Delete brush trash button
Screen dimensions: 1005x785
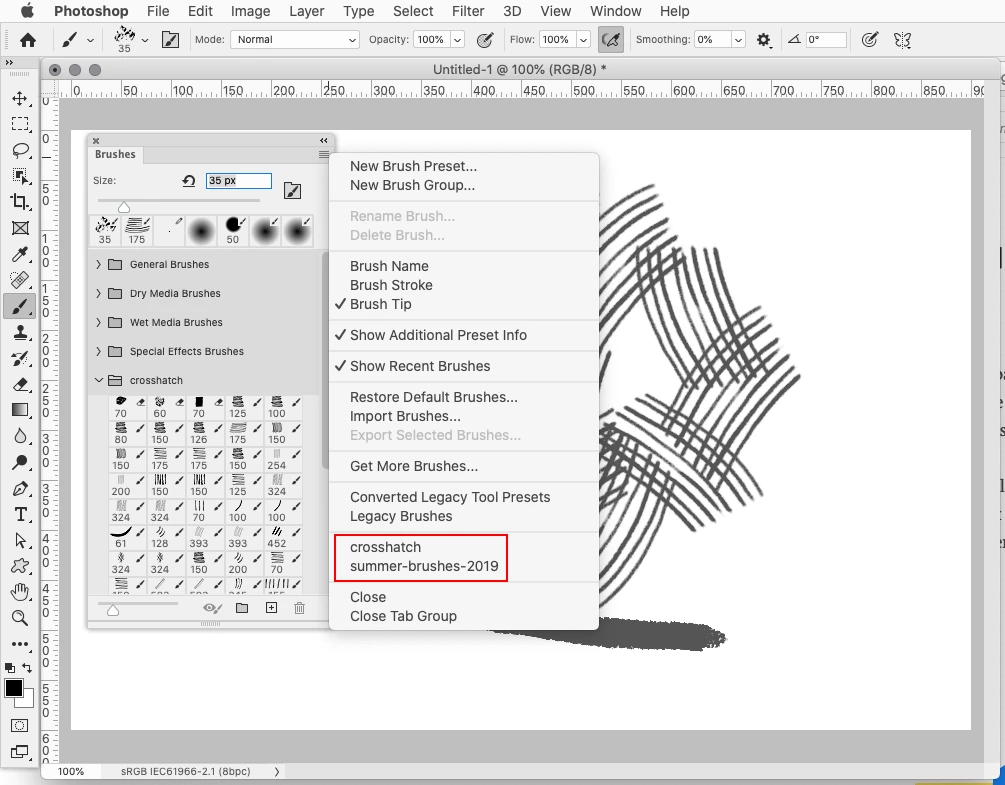pyautogui.click(x=299, y=608)
